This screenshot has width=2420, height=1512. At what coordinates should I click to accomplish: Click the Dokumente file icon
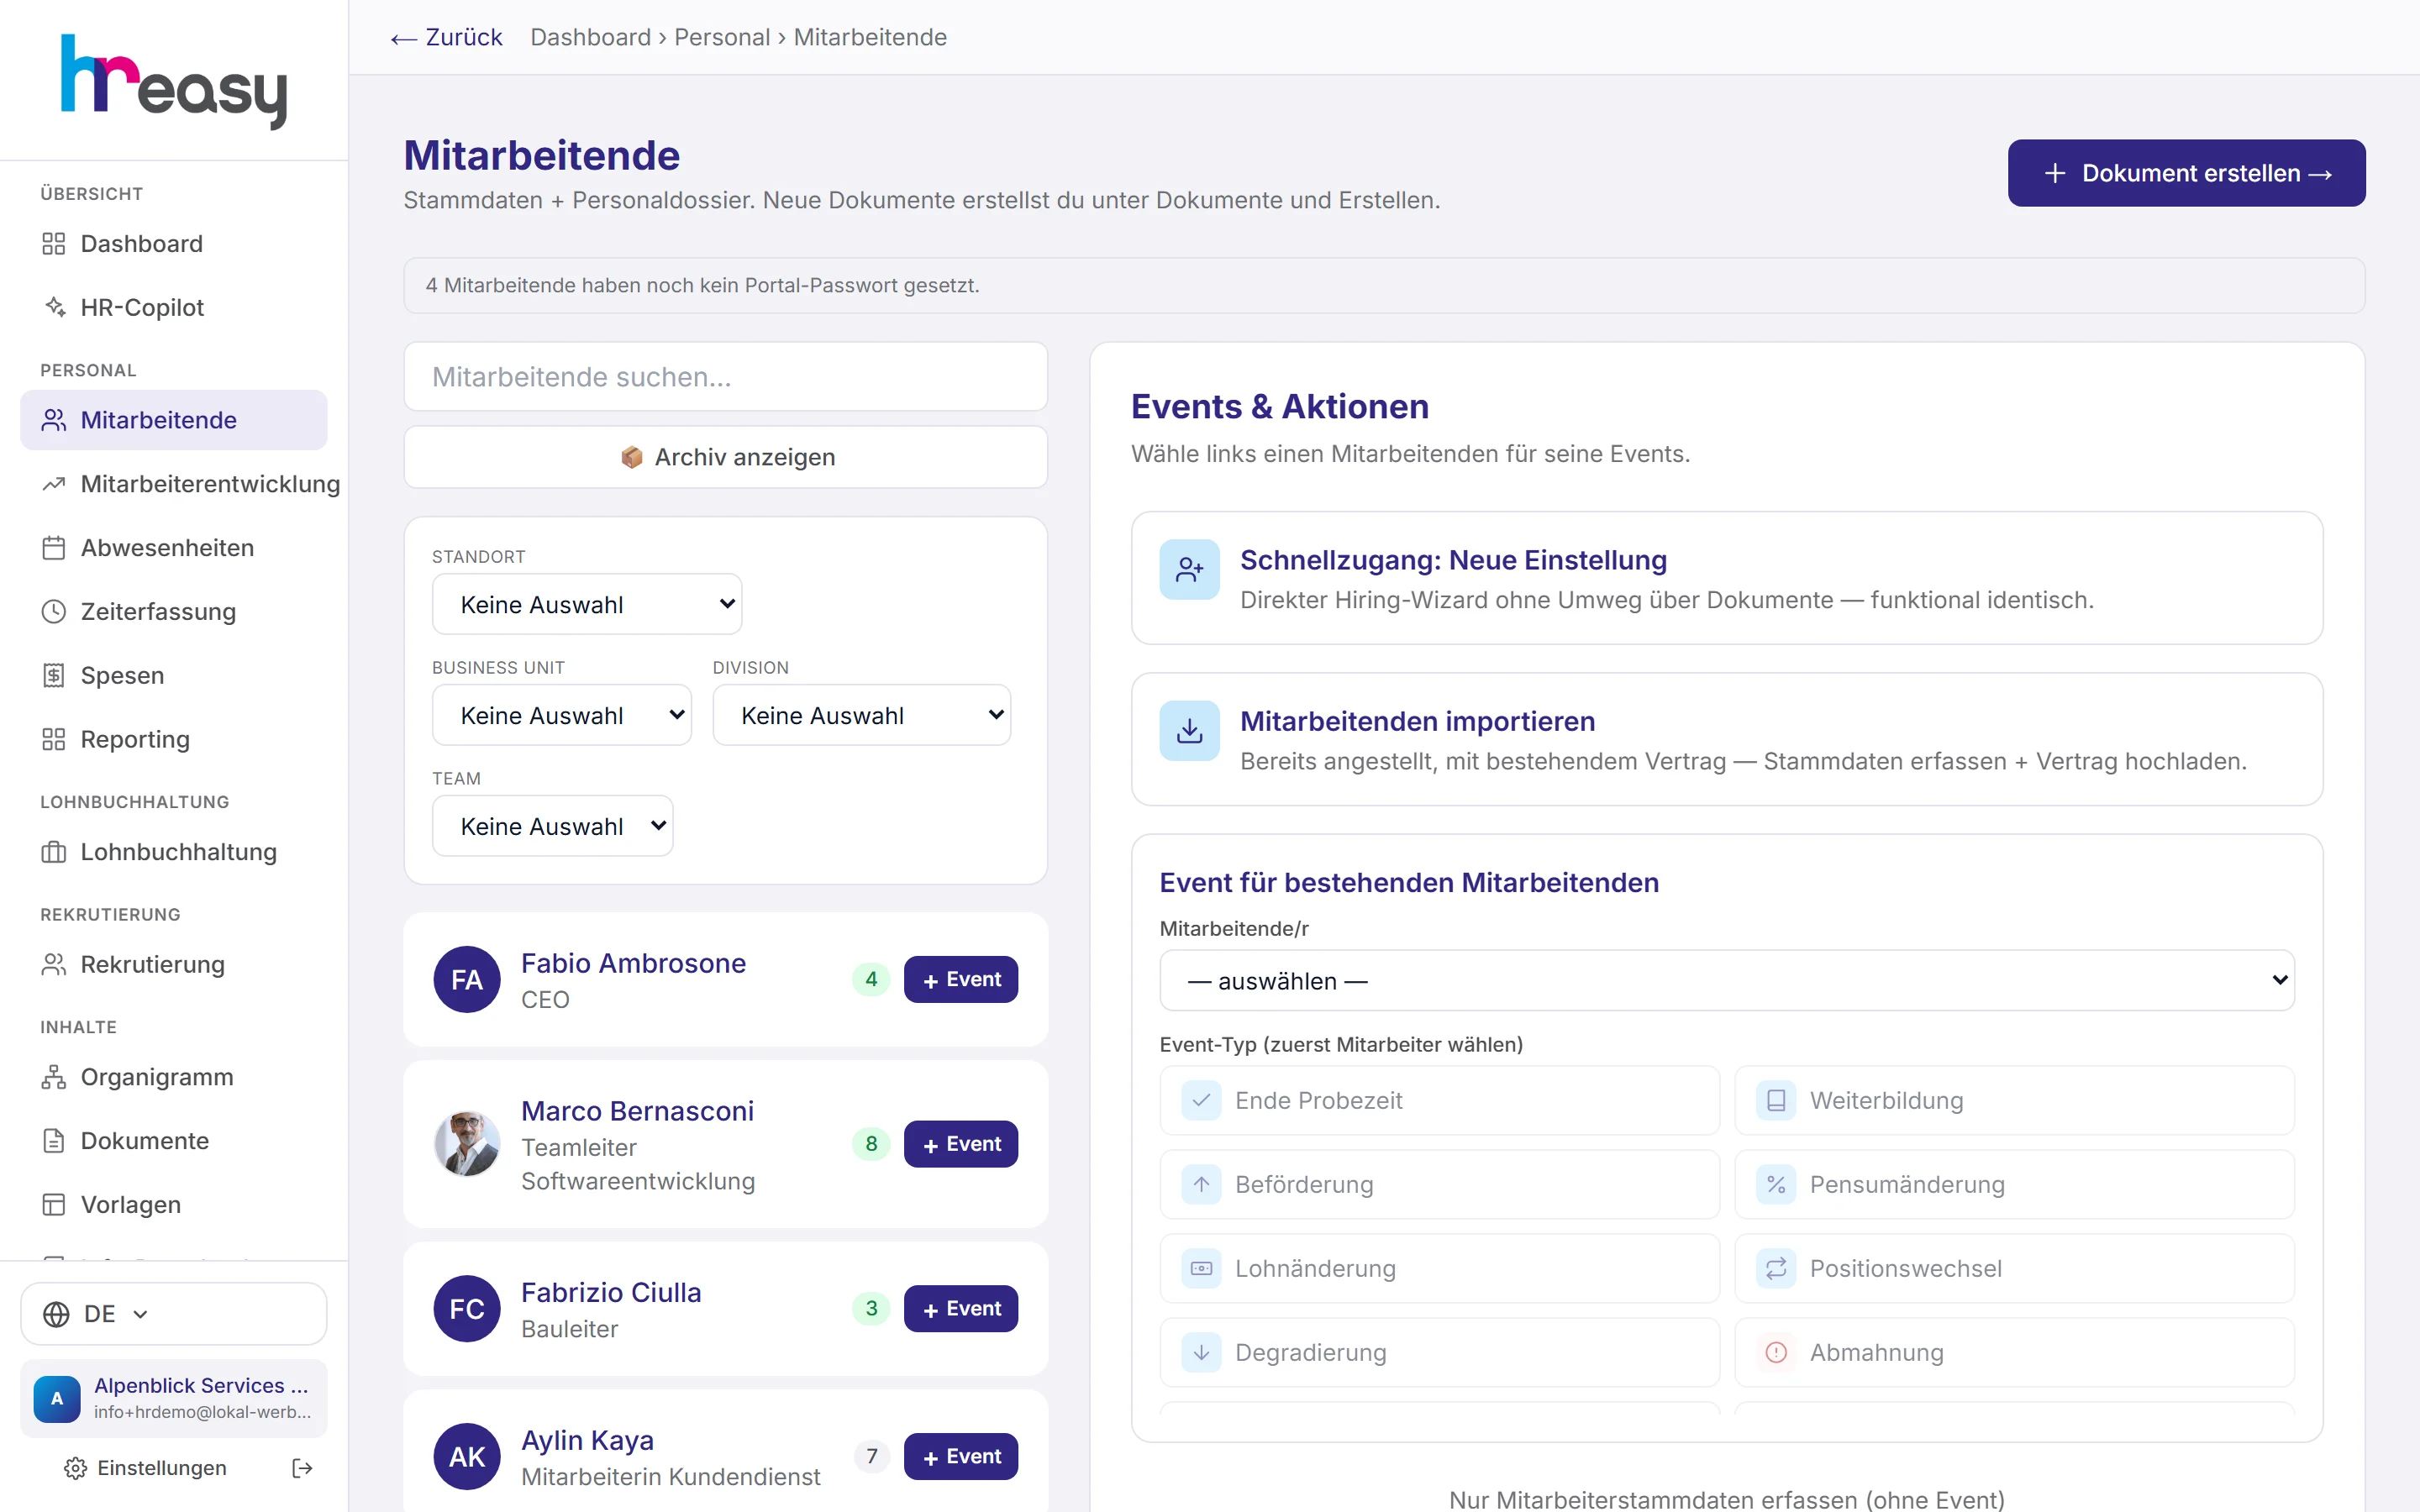pos(54,1141)
